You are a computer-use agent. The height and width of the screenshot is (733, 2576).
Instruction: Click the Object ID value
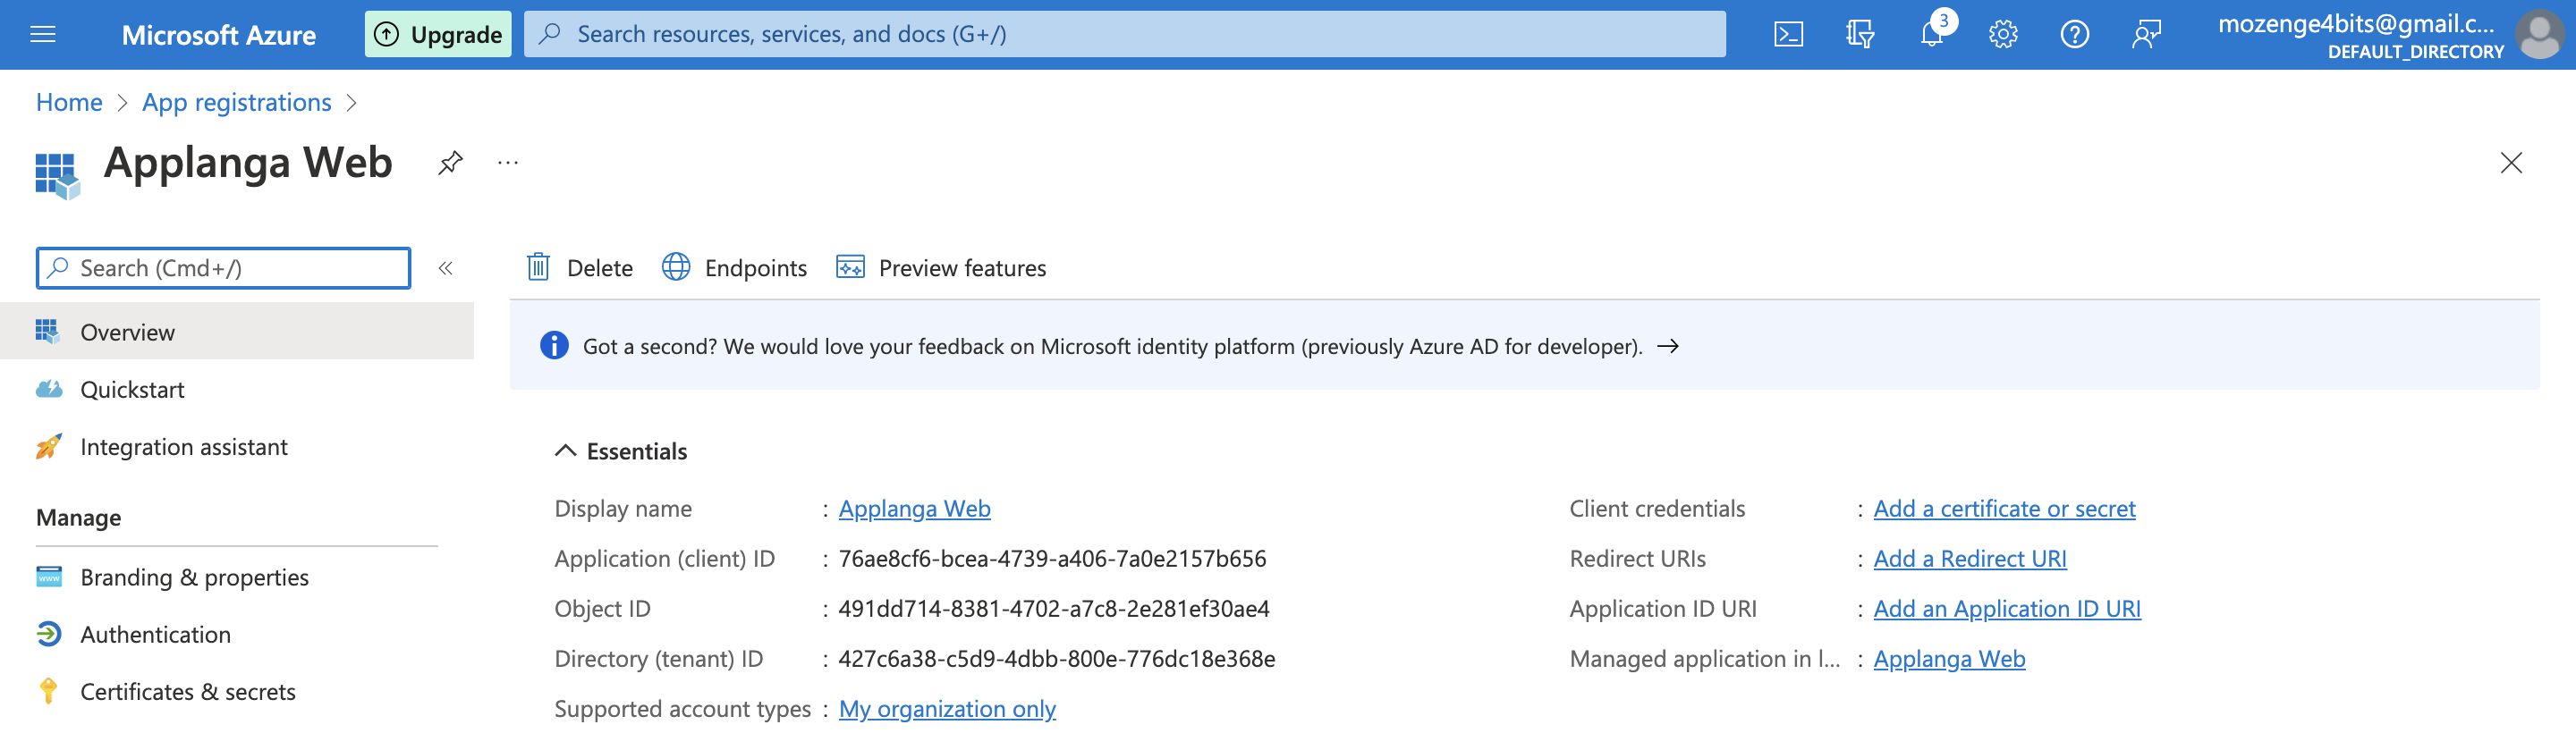(1054, 609)
